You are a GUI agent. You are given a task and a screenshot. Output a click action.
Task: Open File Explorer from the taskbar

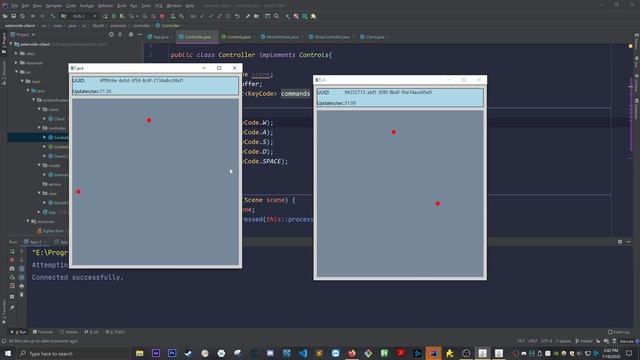coord(140,353)
